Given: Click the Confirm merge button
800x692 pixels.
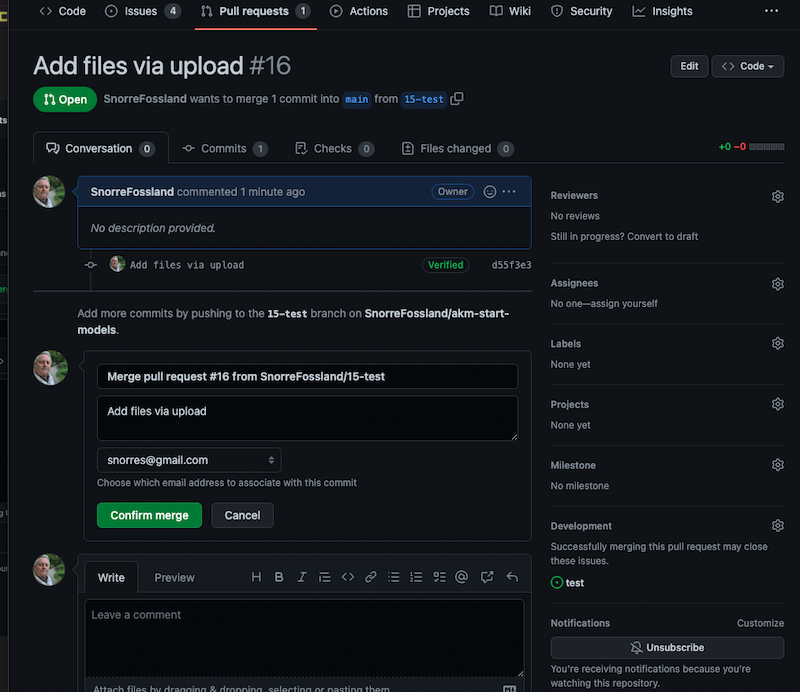Looking at the screenshot, I should pos(149,515).
